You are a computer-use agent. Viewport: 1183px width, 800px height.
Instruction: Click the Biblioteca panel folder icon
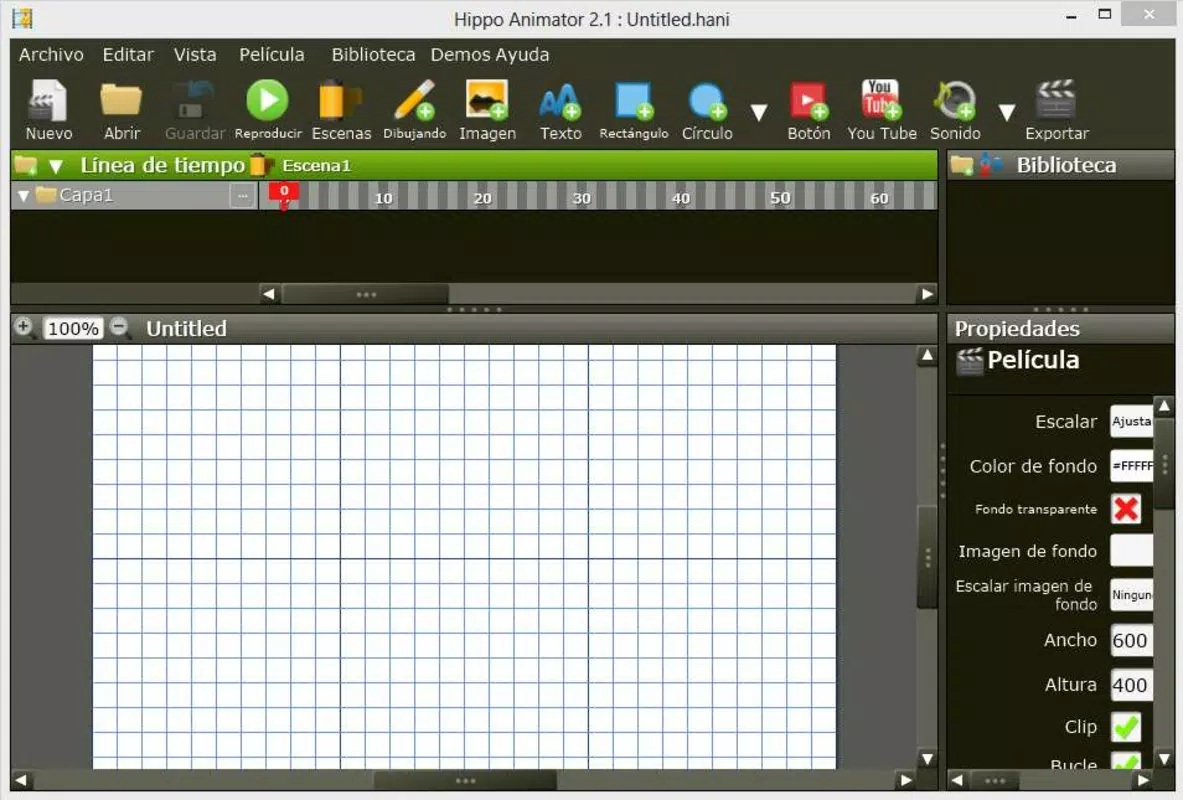click(x=962, y=165)
